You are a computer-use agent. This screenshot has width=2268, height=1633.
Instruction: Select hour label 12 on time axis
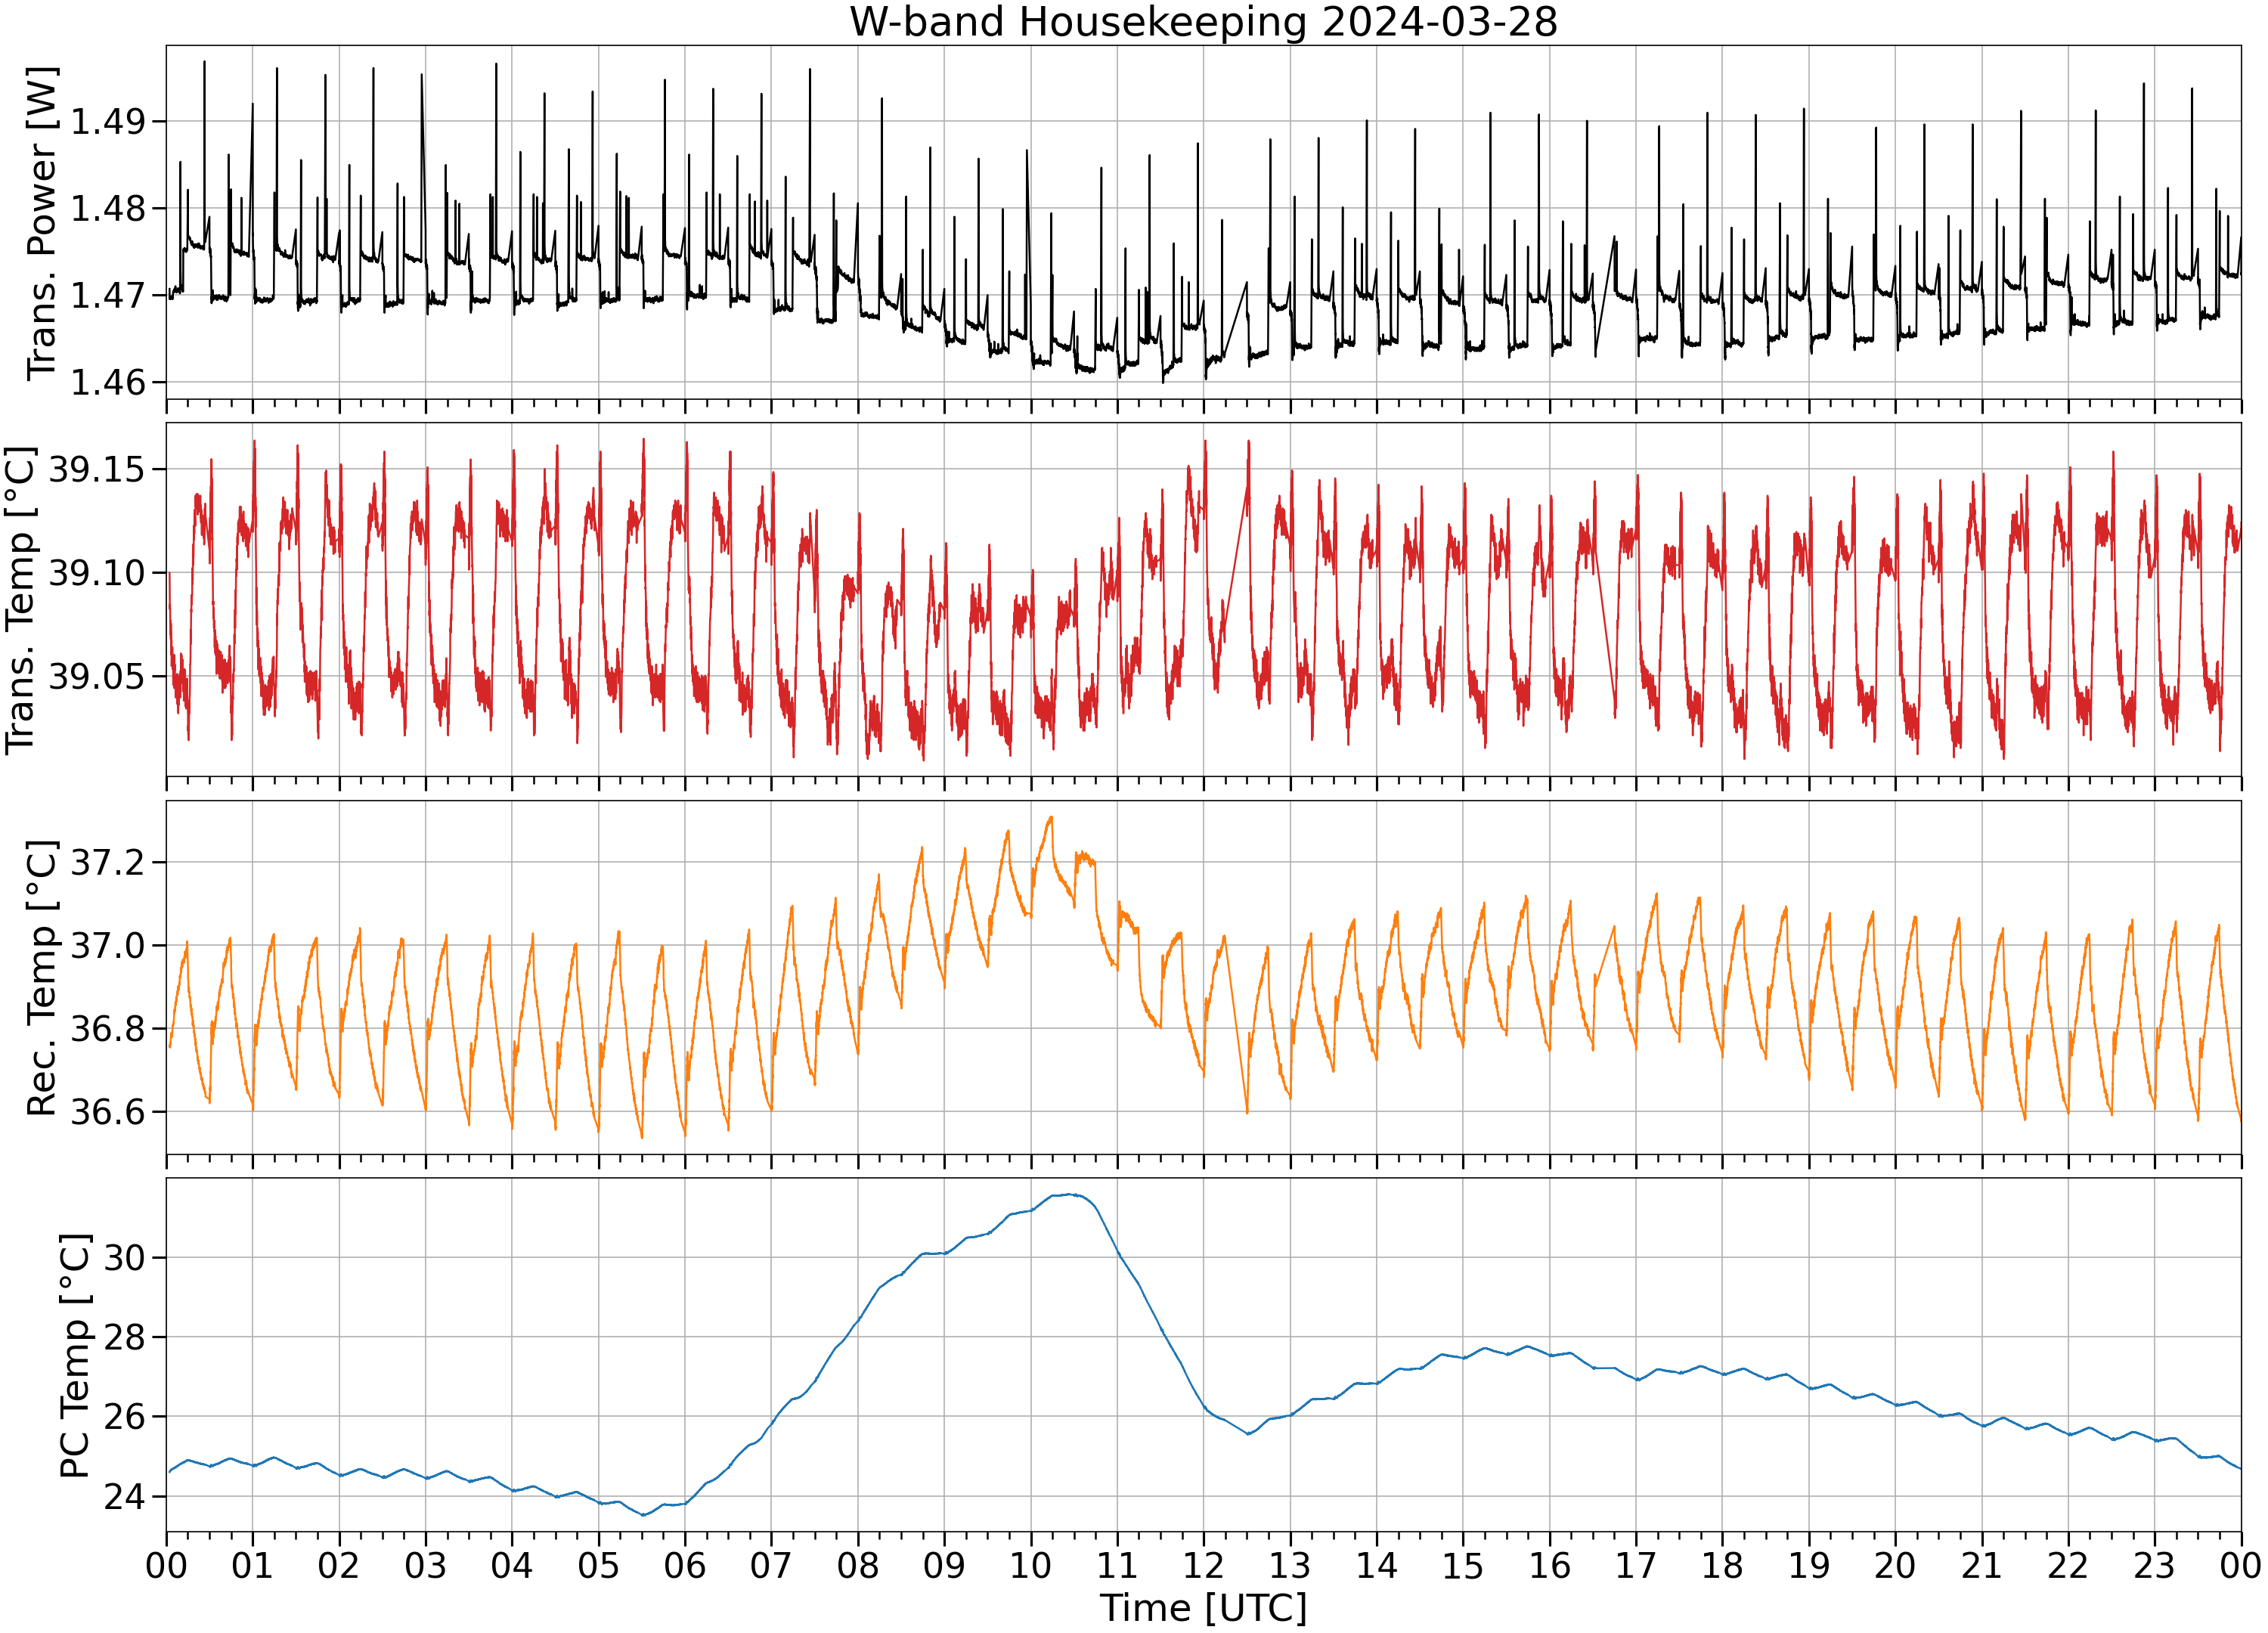click(1204, 1565)
